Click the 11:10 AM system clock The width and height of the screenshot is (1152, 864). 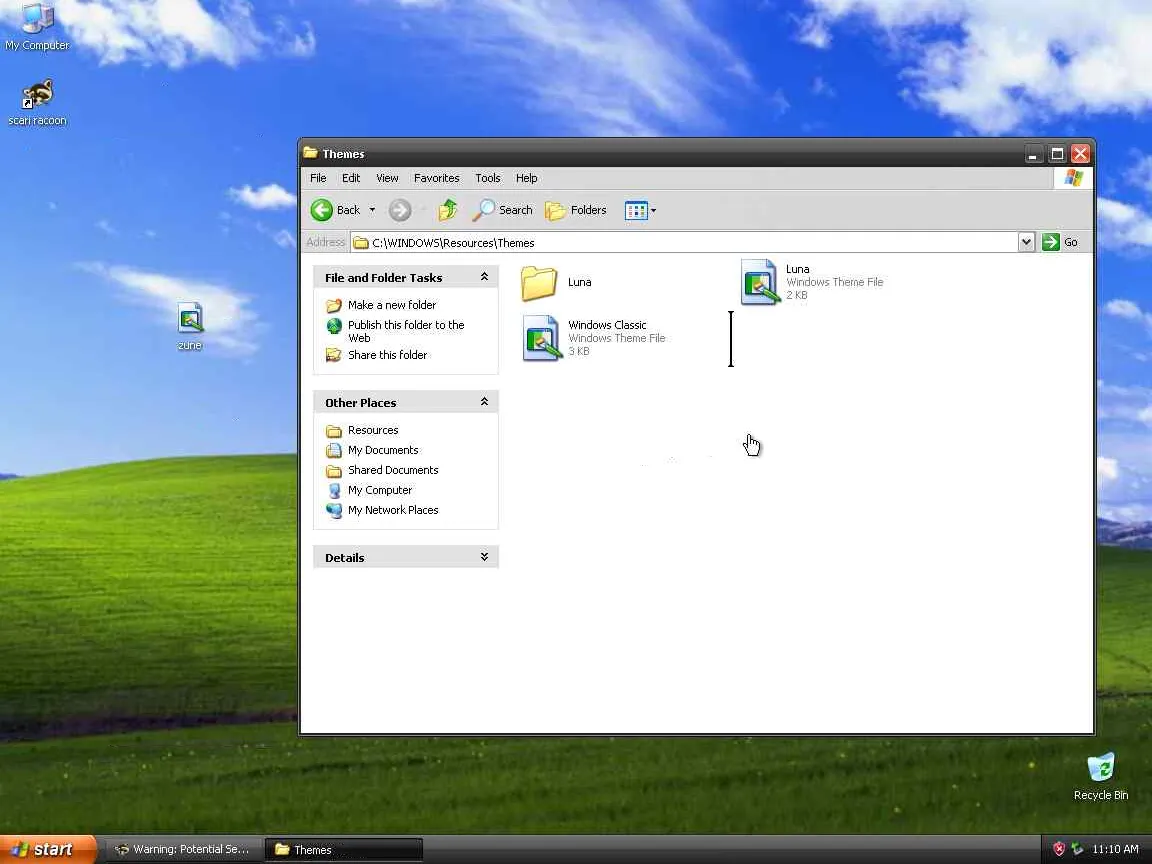pos(1115,849)
